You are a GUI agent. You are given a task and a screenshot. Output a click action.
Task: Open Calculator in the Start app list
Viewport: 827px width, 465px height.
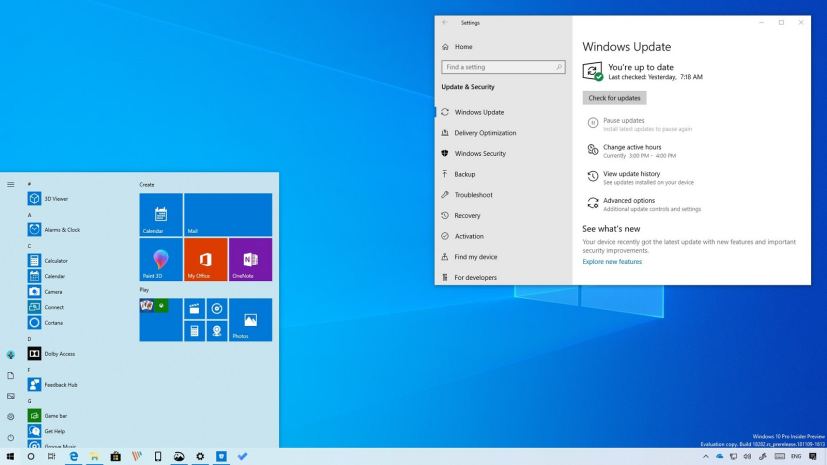tap(49, 260)
